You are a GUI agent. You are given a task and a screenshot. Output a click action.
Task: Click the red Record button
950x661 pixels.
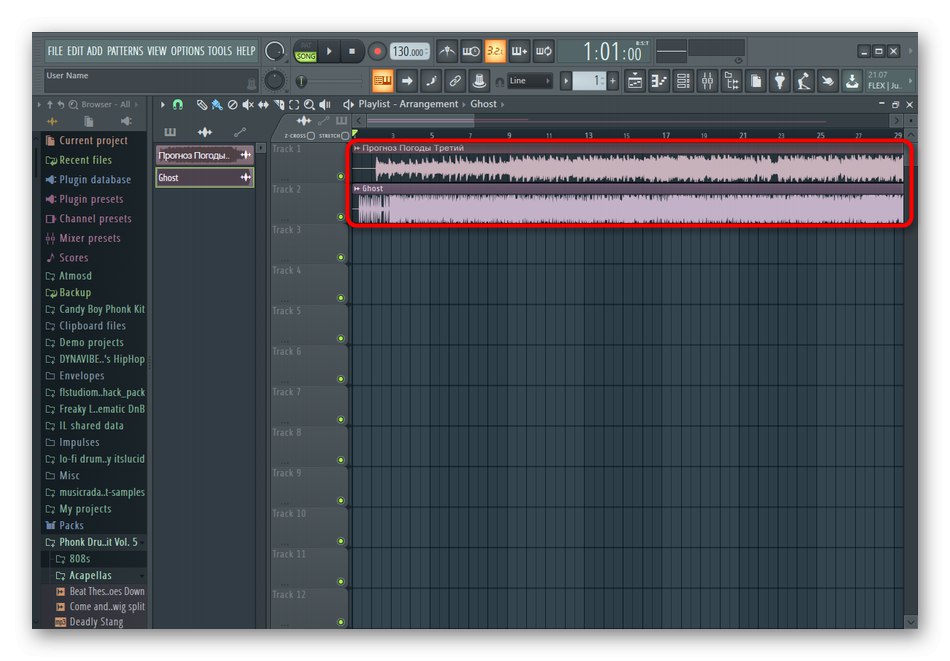point(377,51)
